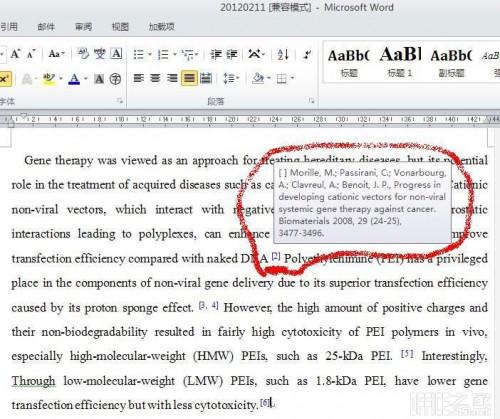Click the [2] citation after naked DNA
The image size is (500, 419).
click(276, 256)
